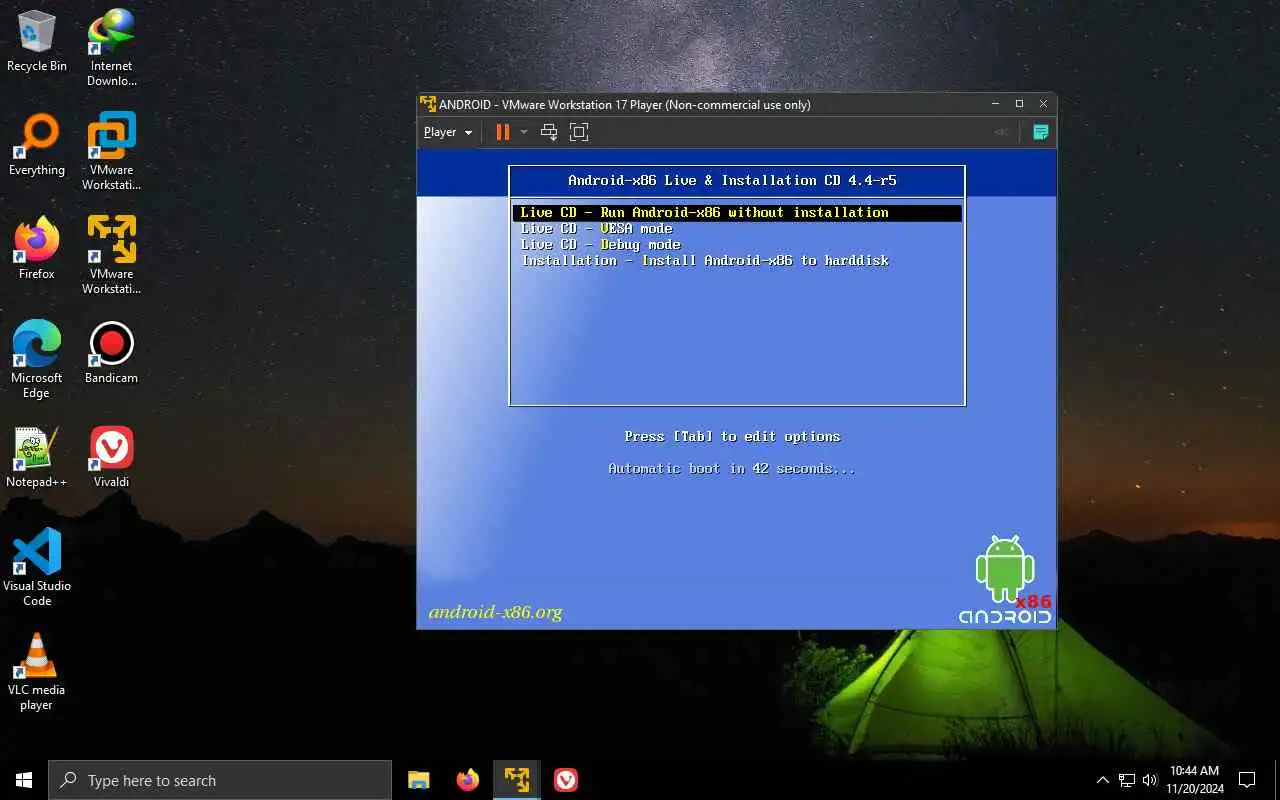Select Live CD - VESA mode entry
This screenshot has width=1280, height=800.
coord(596,228)
